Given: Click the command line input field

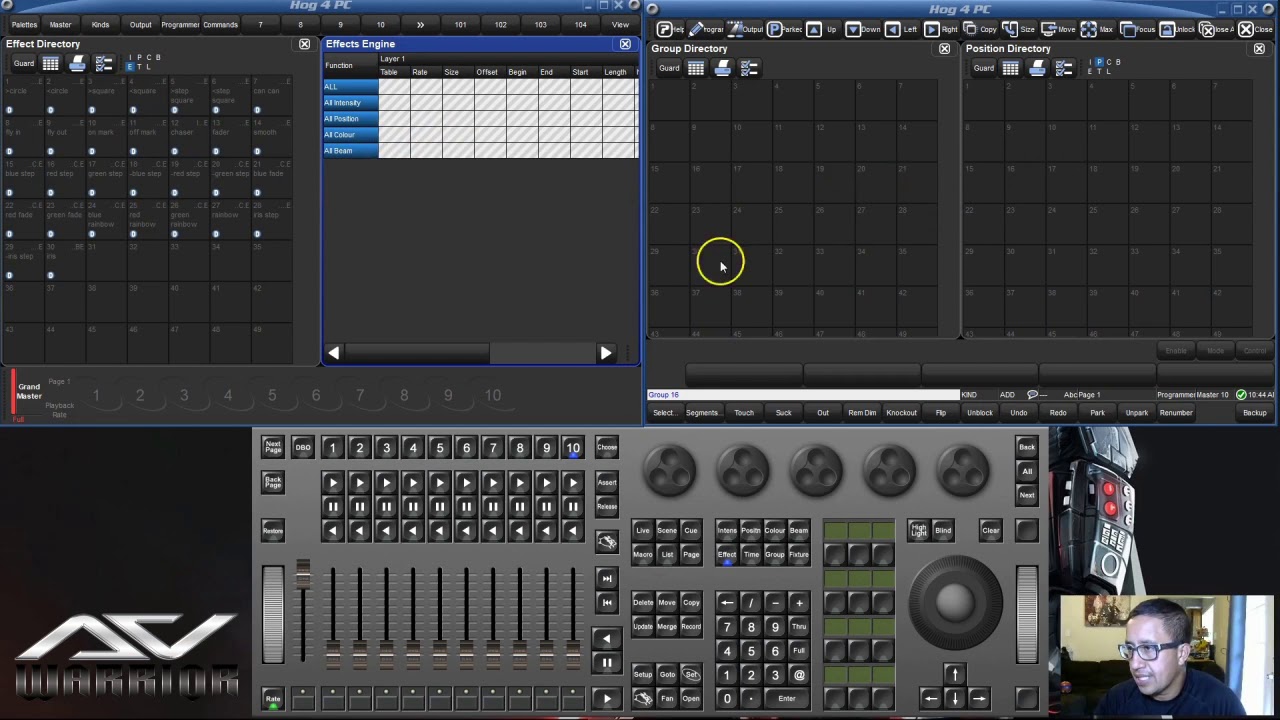Looking at the screenshot, I should (x=803, y=395).
